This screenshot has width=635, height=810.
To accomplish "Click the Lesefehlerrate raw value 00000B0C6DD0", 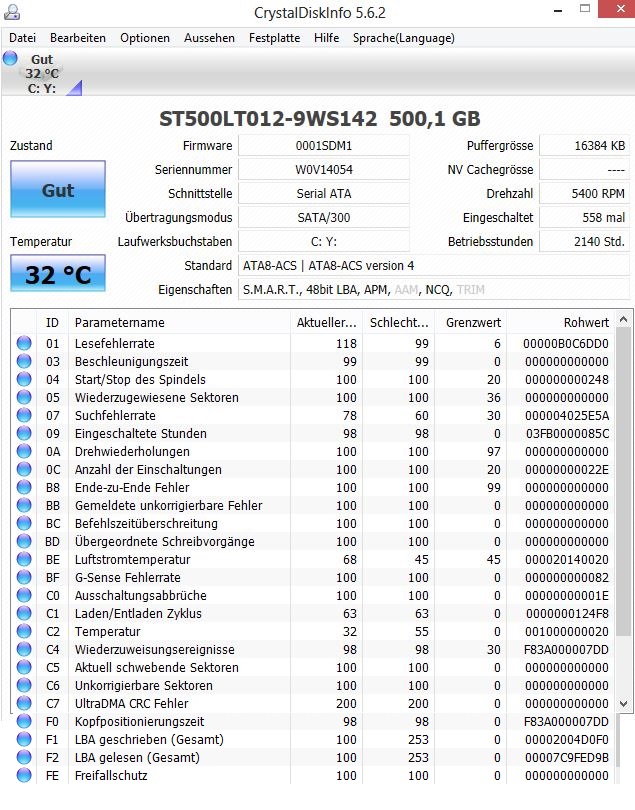I will point(566,344).
